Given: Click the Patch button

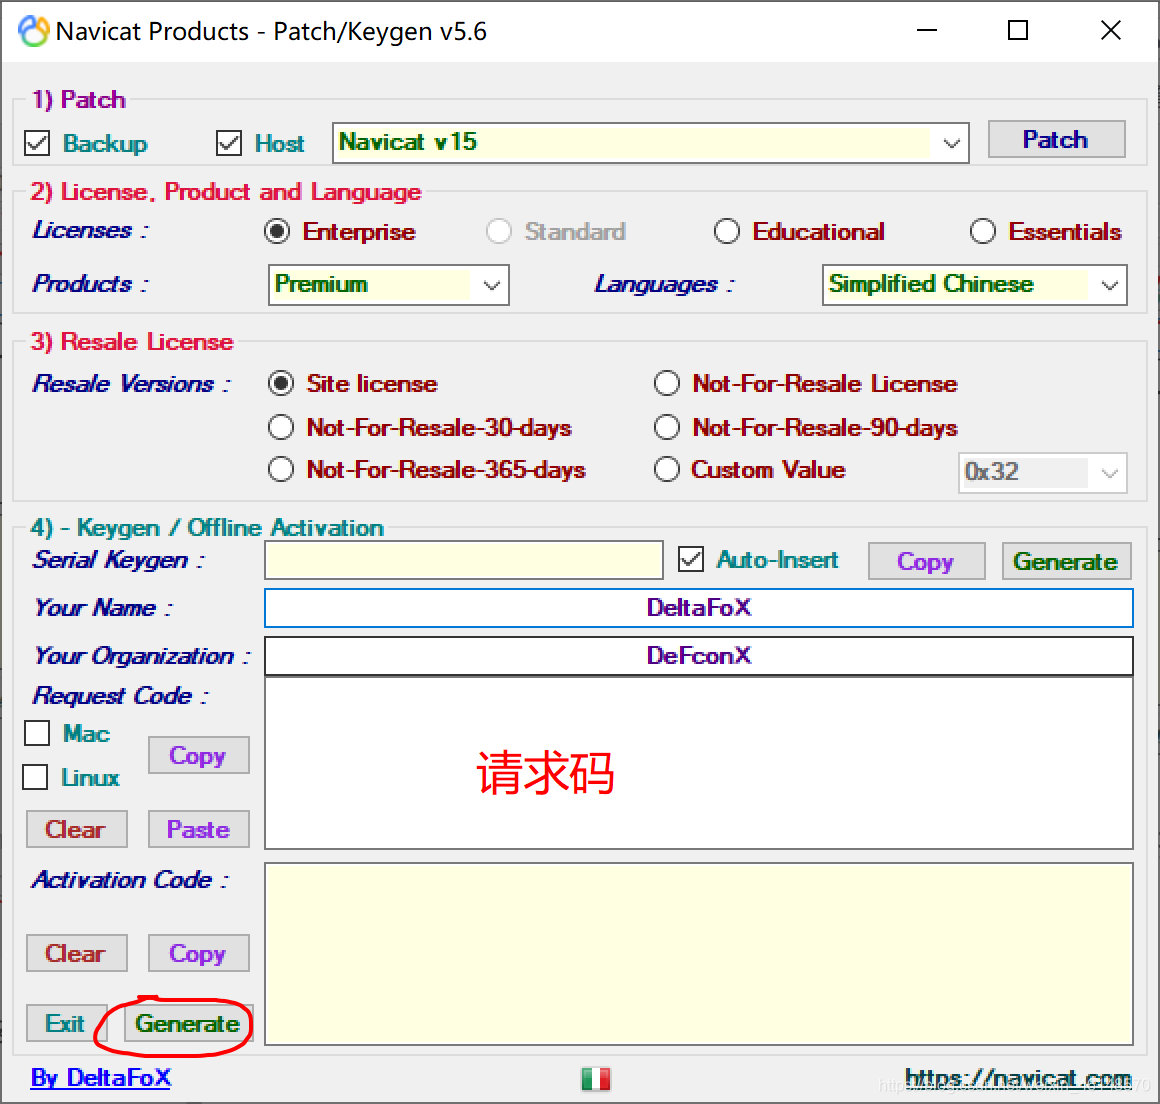Looking at the screenshot, I should 1056,139.
